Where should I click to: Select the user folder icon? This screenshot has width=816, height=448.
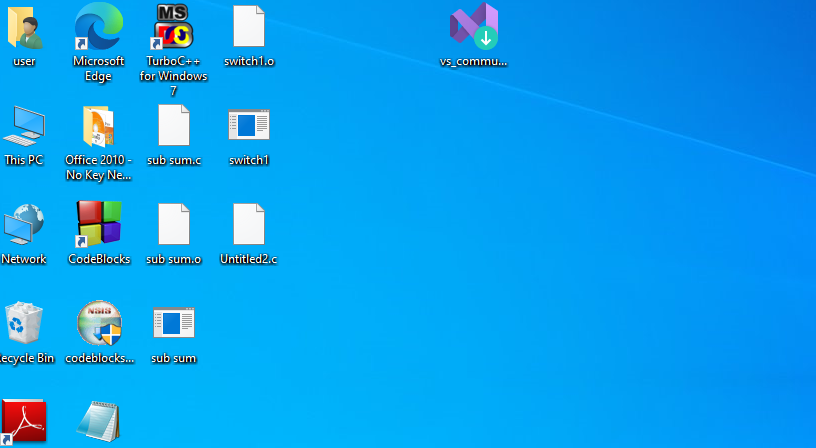click(25, 27)
